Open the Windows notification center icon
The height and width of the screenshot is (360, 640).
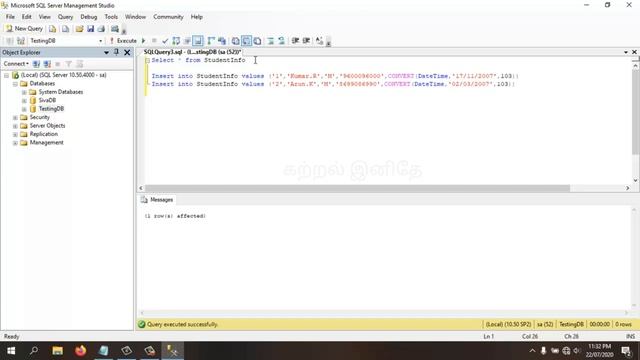point(626,351)
